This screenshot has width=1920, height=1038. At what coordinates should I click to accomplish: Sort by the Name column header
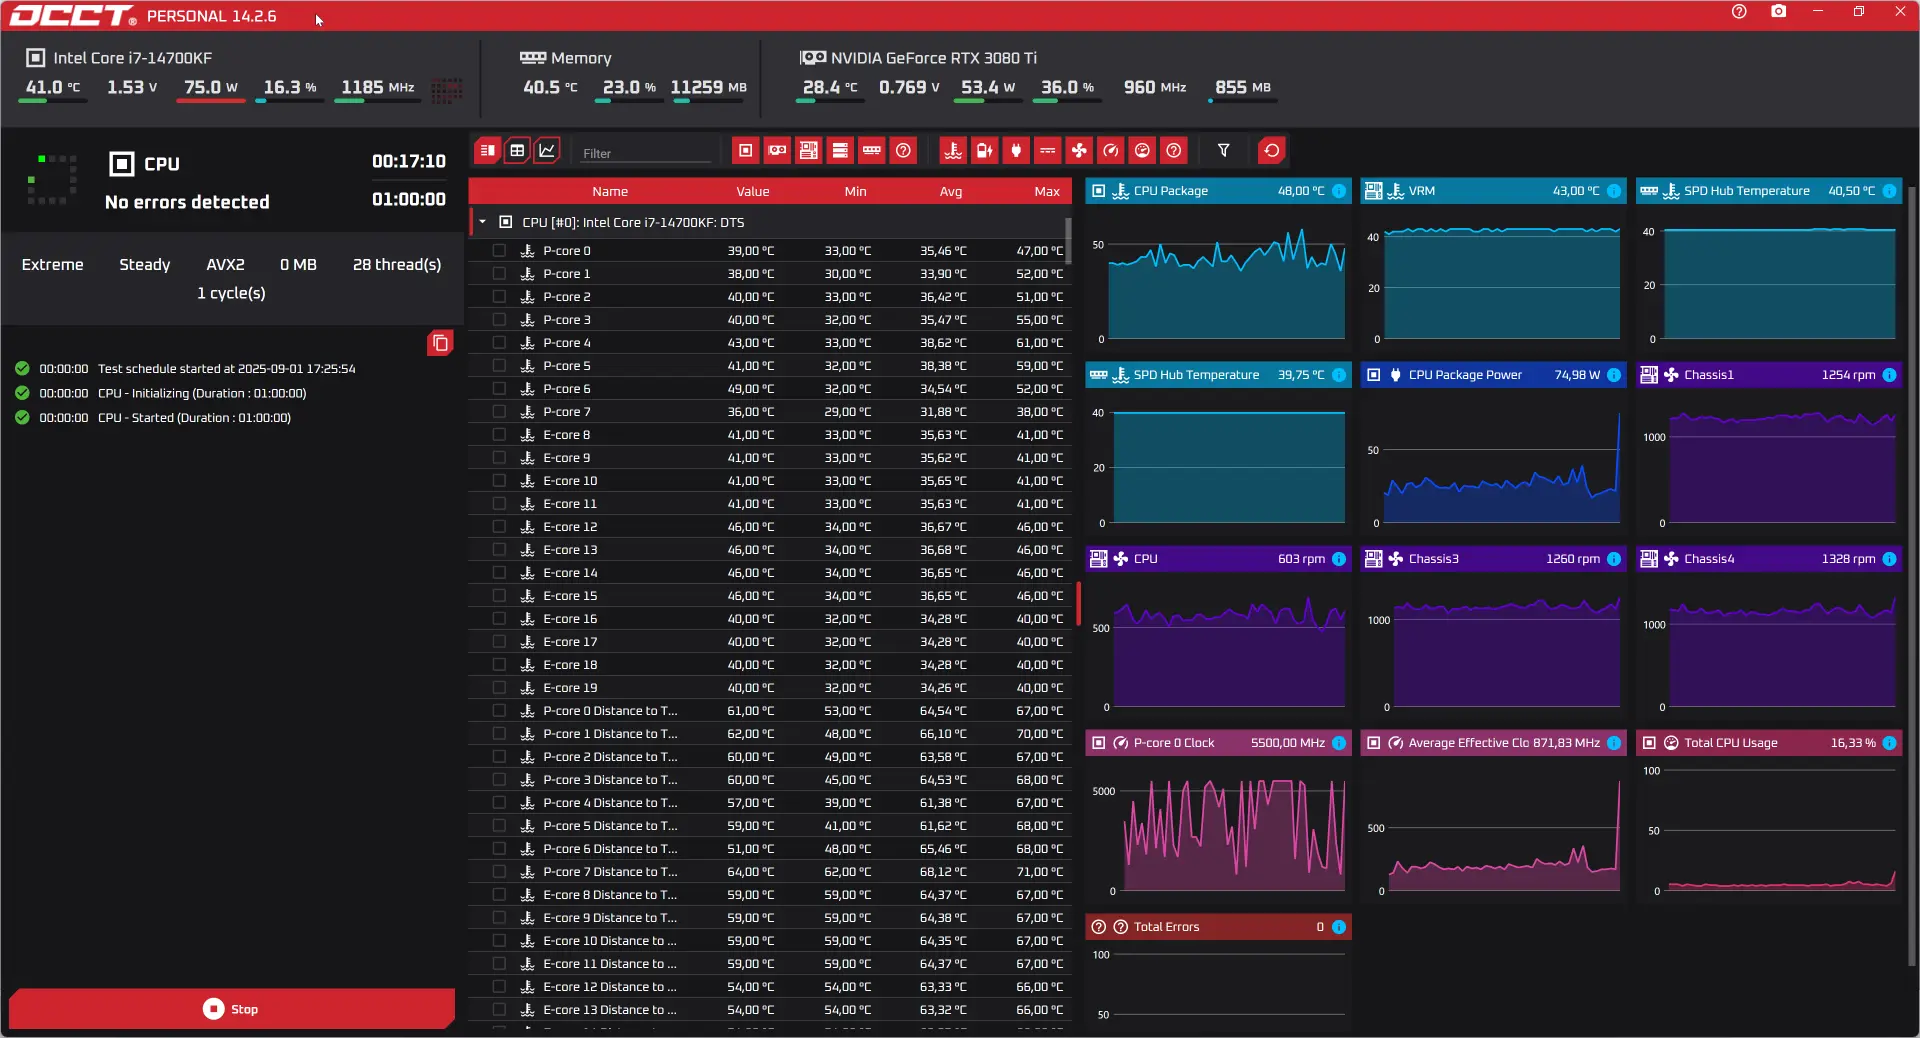(610, 192)
